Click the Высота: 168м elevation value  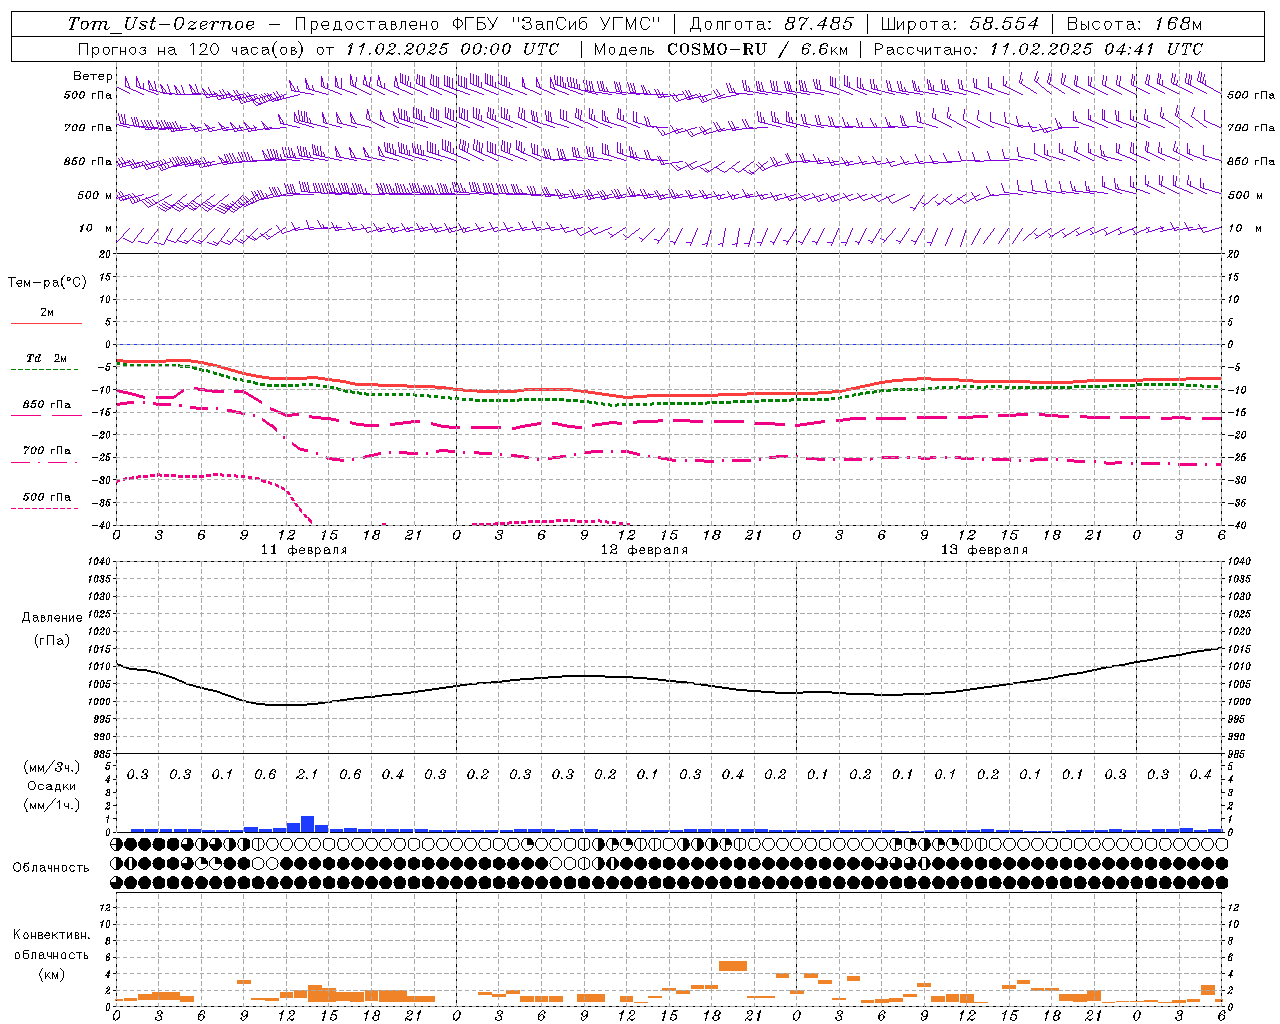coord(1134,24)
